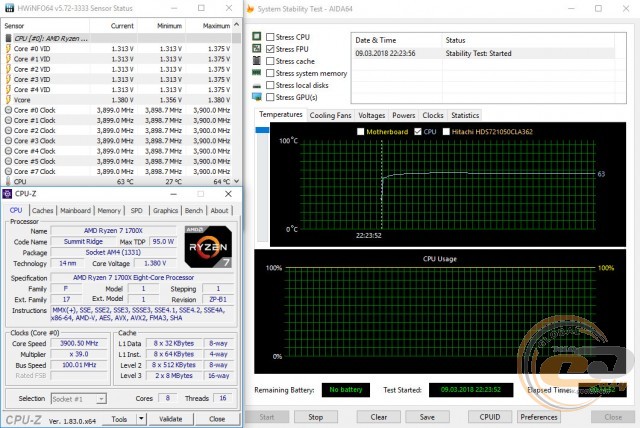Click the AIDA64 flame title icon
This screenshot has width=640, height=428.
(x=250, y=9)
